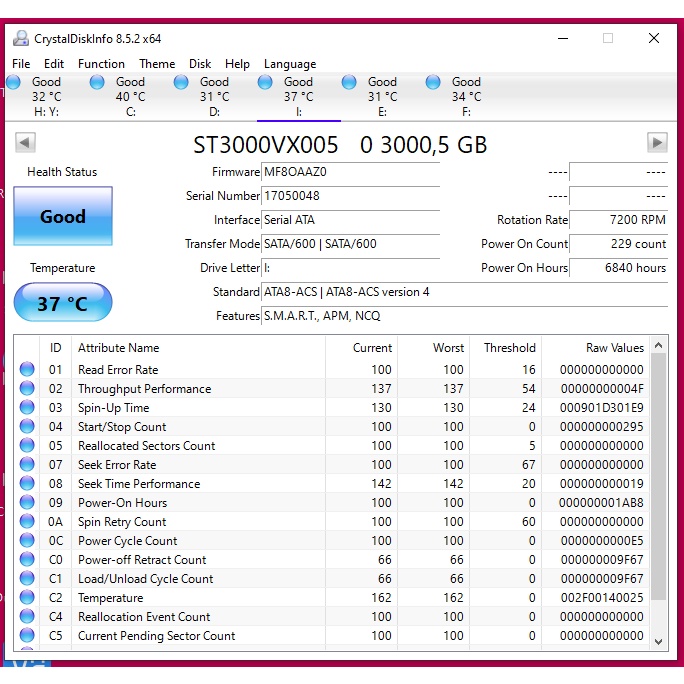684x684 pixels.
Task: Click the Drive Letter field I:
Action: point(350,268)
